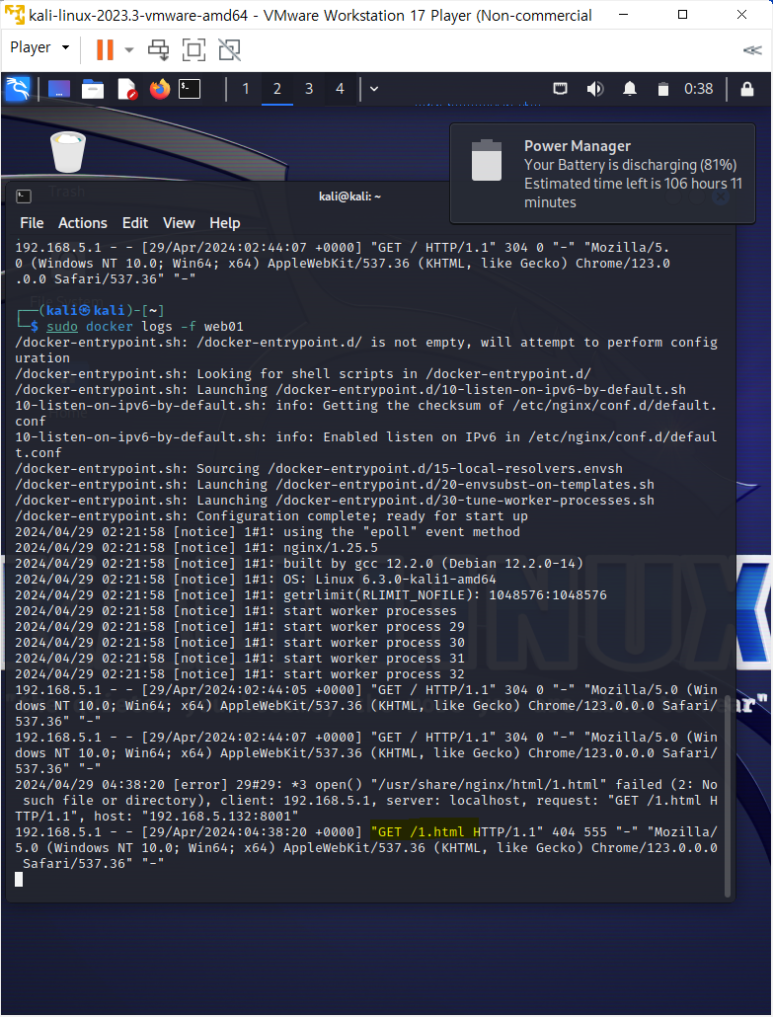Click the "nginx/1.25.5" log line
Screen dimensions: 773x1017
coord(197,547)
